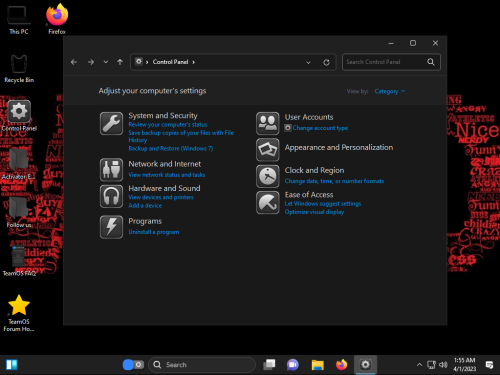Click the taskbar Search box
Image resolution: width=500 pixels, height=375 pixels.
click(x=202, y=365)
